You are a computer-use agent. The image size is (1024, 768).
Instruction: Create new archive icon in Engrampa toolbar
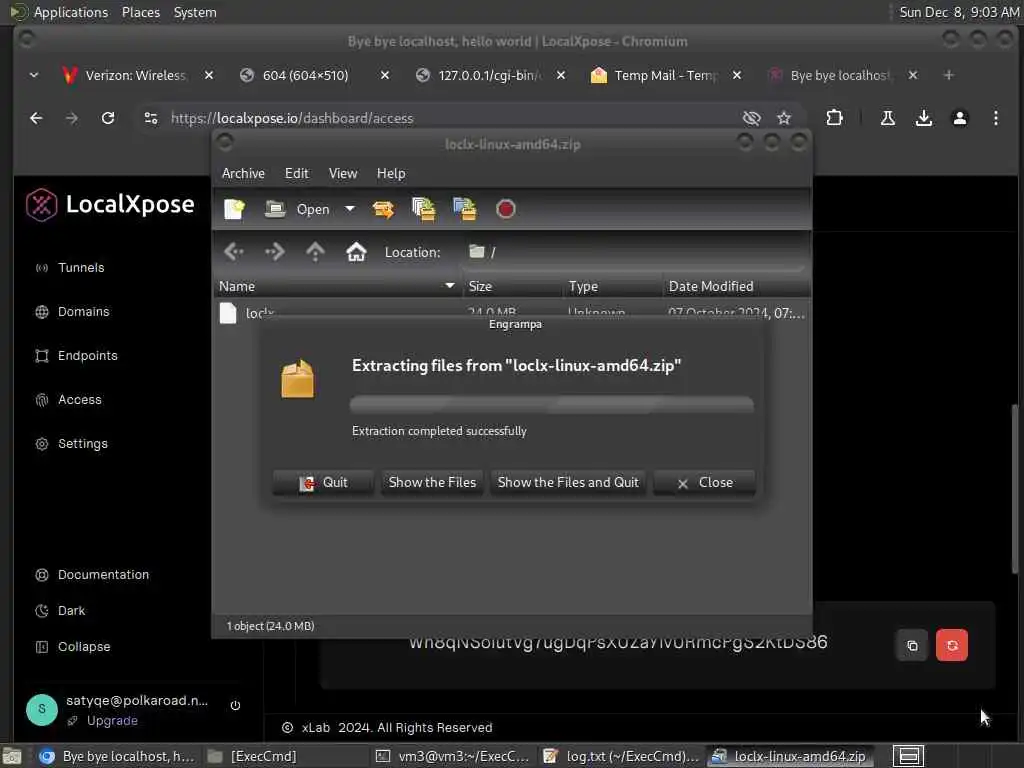pos(234,209)
